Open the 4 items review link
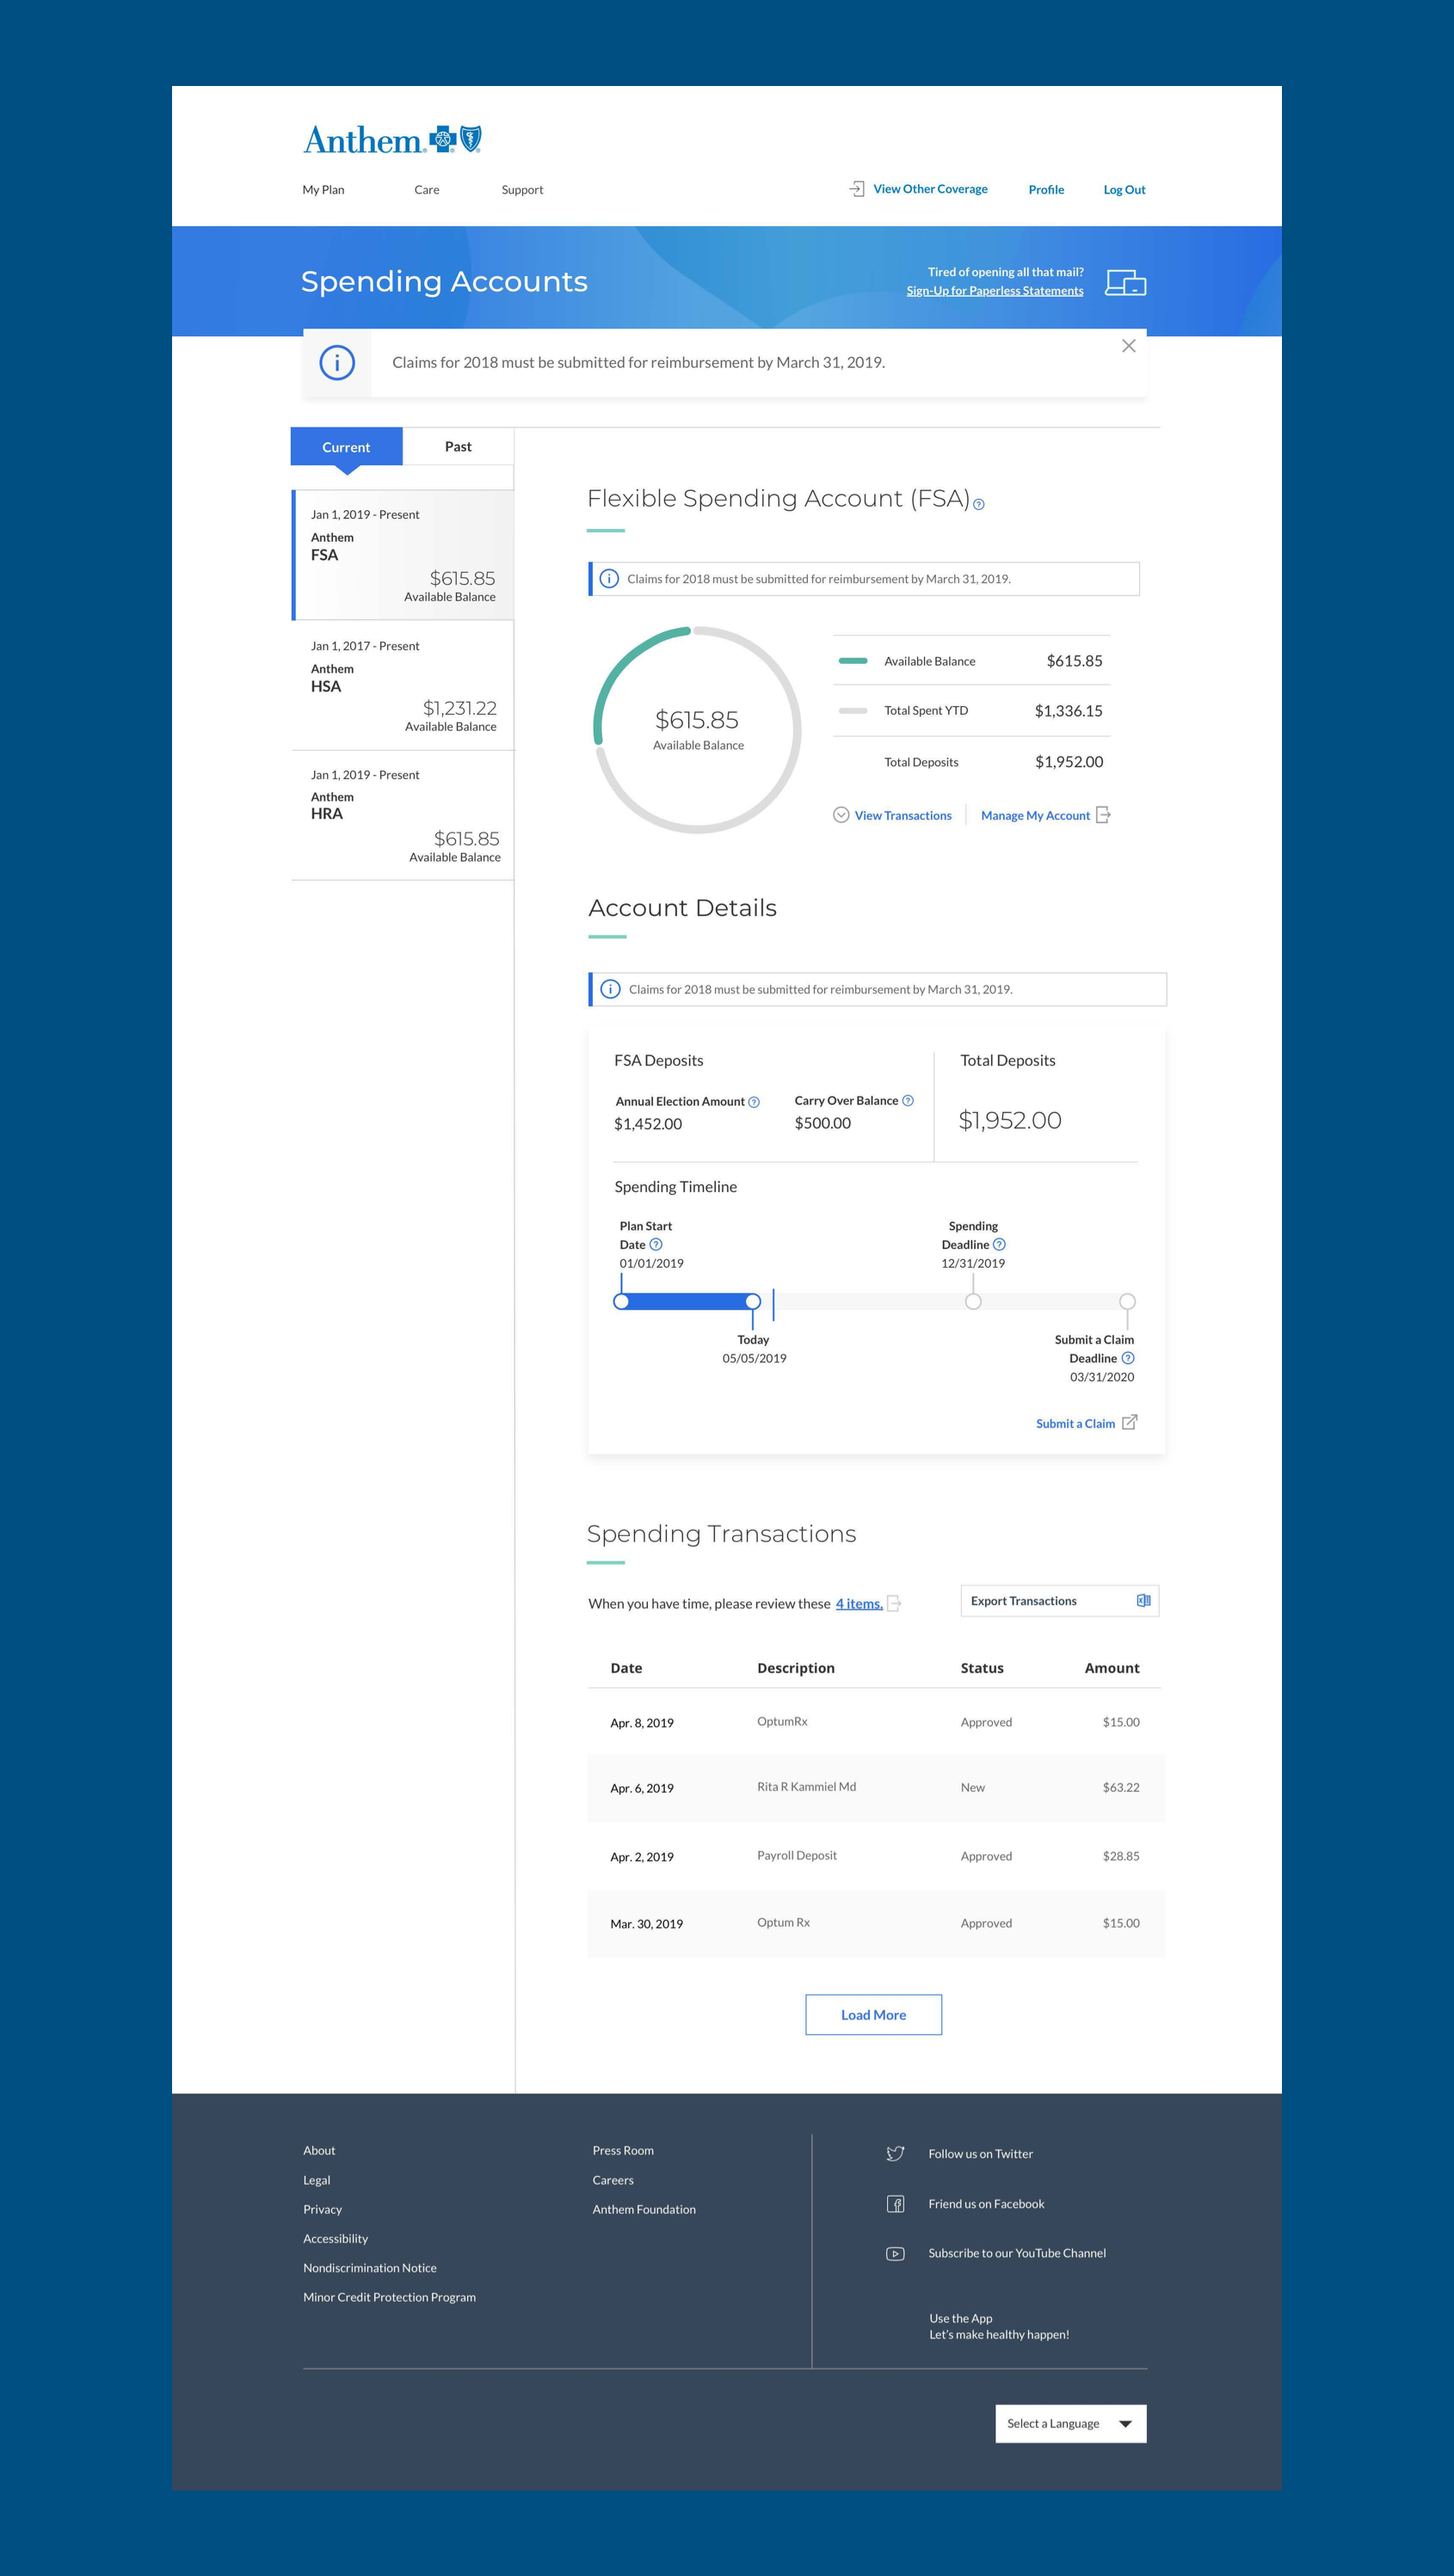The height and width of the screenshot is (2576, 1454). point(859,1604)
